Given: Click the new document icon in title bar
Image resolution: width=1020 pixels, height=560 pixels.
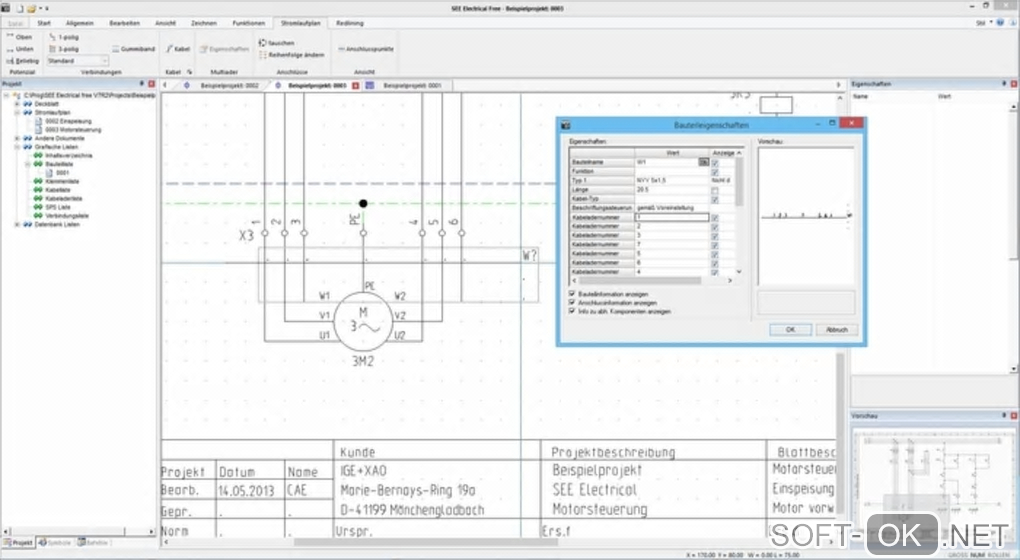Looking at the screenshot, I should point(20,8).
